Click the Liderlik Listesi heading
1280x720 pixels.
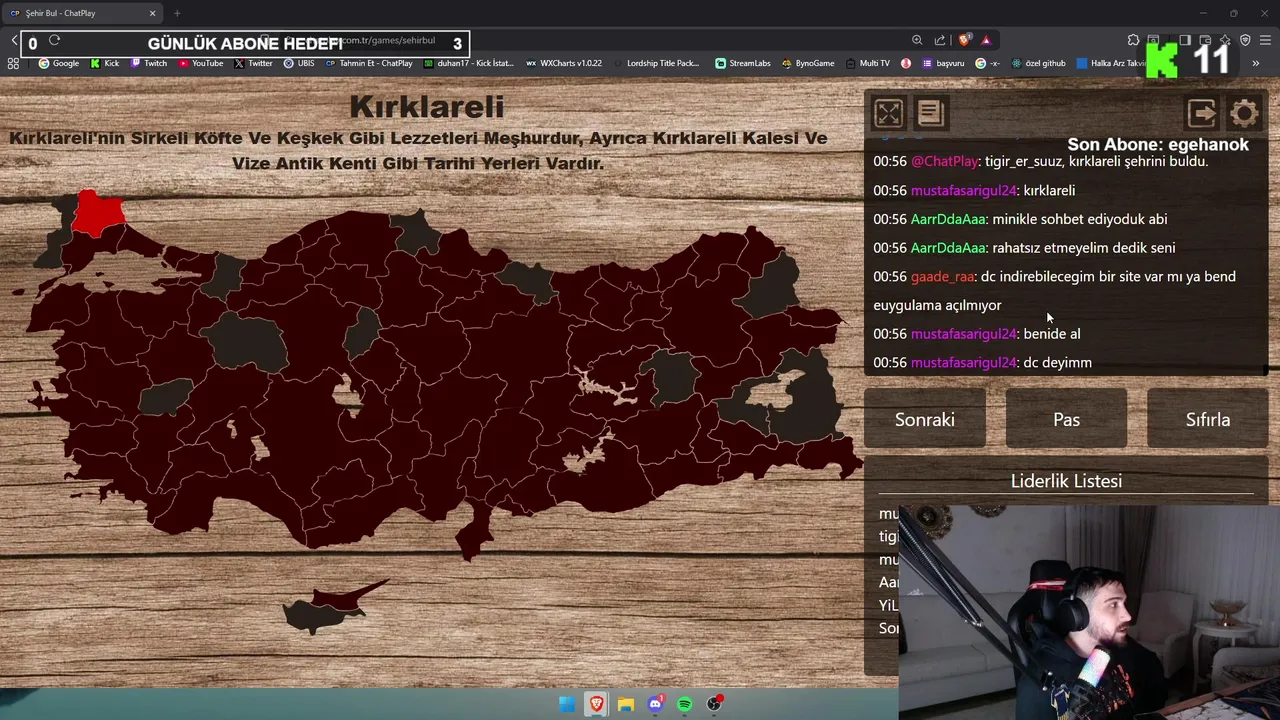point(1066,481)
